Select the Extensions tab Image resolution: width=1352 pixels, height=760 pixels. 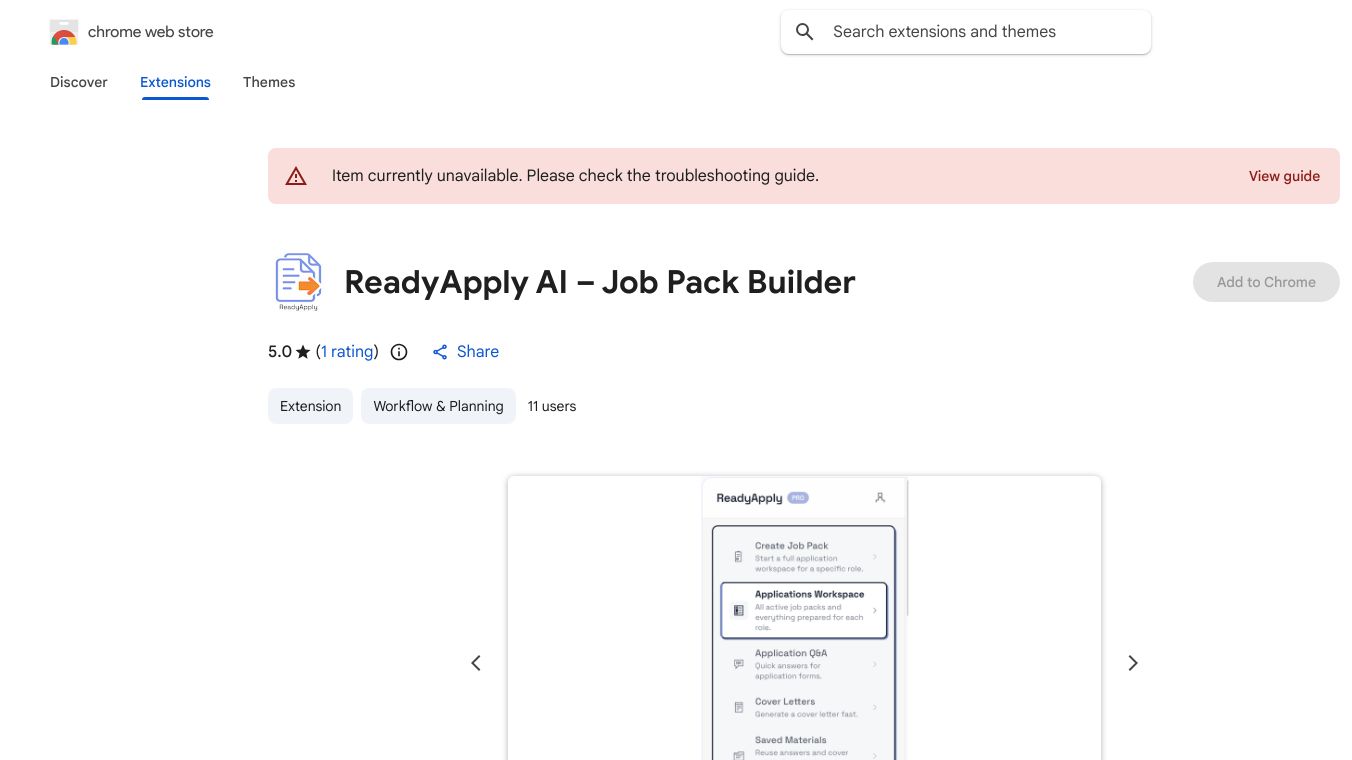tap(175, 82)
